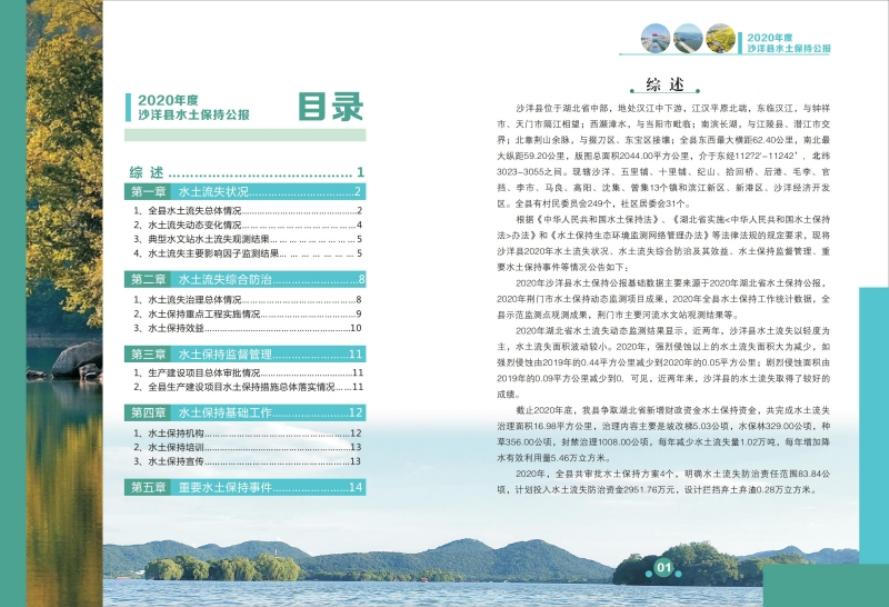Open 第二章 水土流失综合防治 chapter heading
Image resolution: width=889 pixels, height=607 pixels.
(x=245, y=279)
